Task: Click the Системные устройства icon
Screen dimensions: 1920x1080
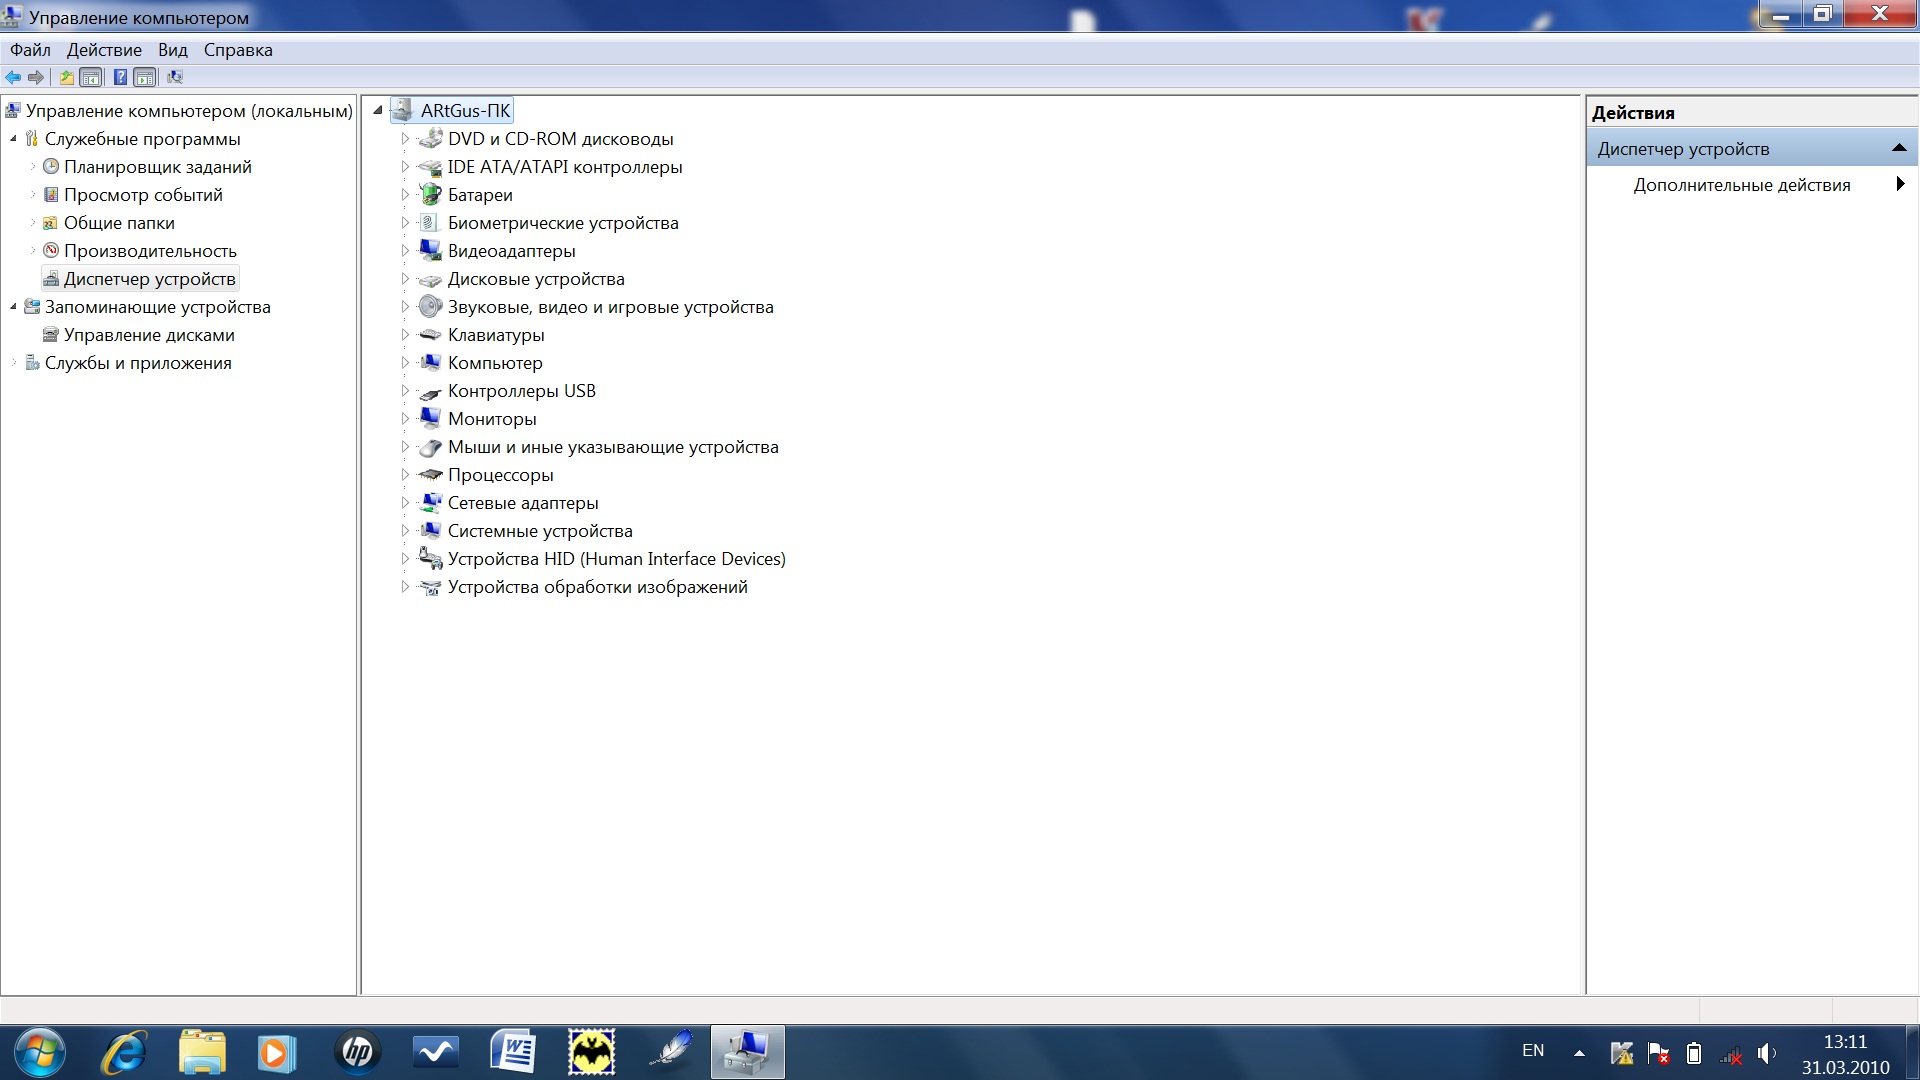Action: [430, 530]
